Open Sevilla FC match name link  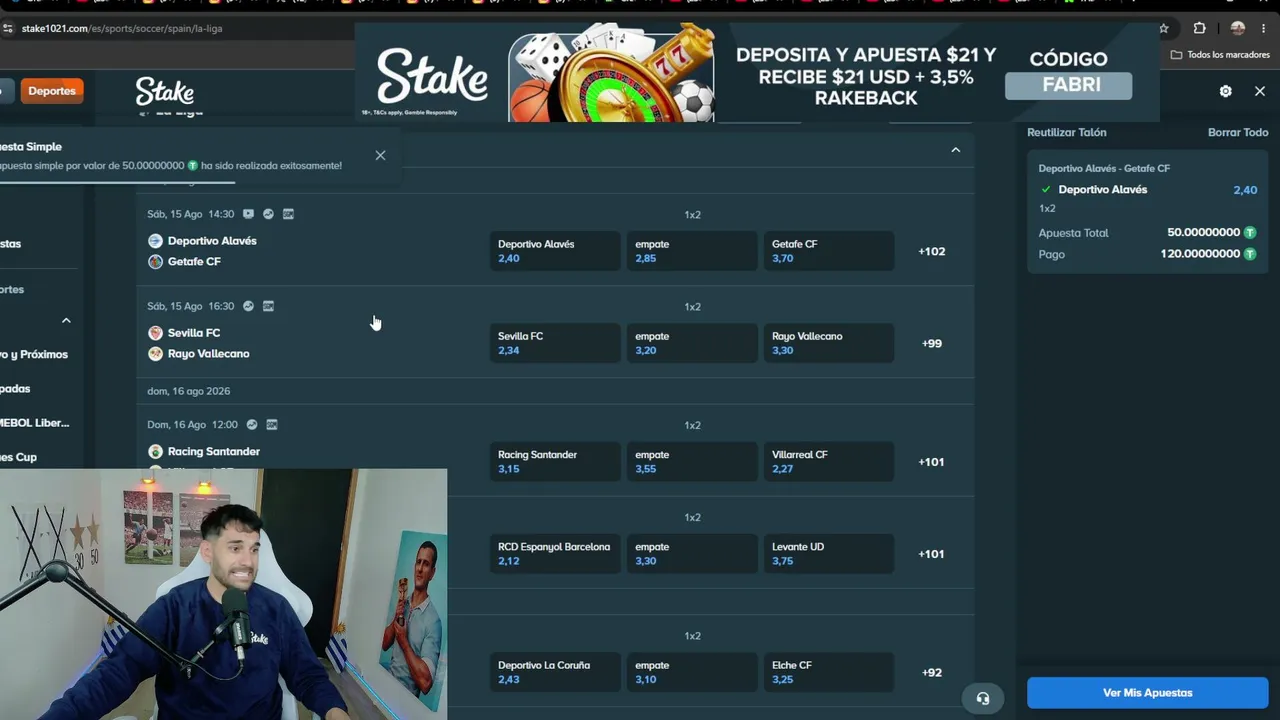point(194,333)
